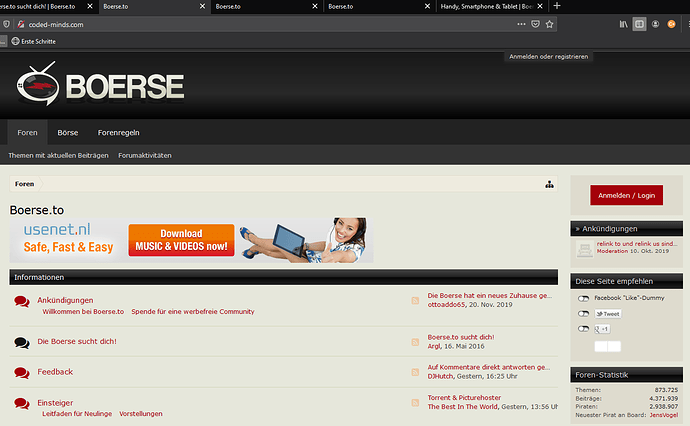
Task: Switch to the third Boerse.to tab
Action: pos(380,6)
